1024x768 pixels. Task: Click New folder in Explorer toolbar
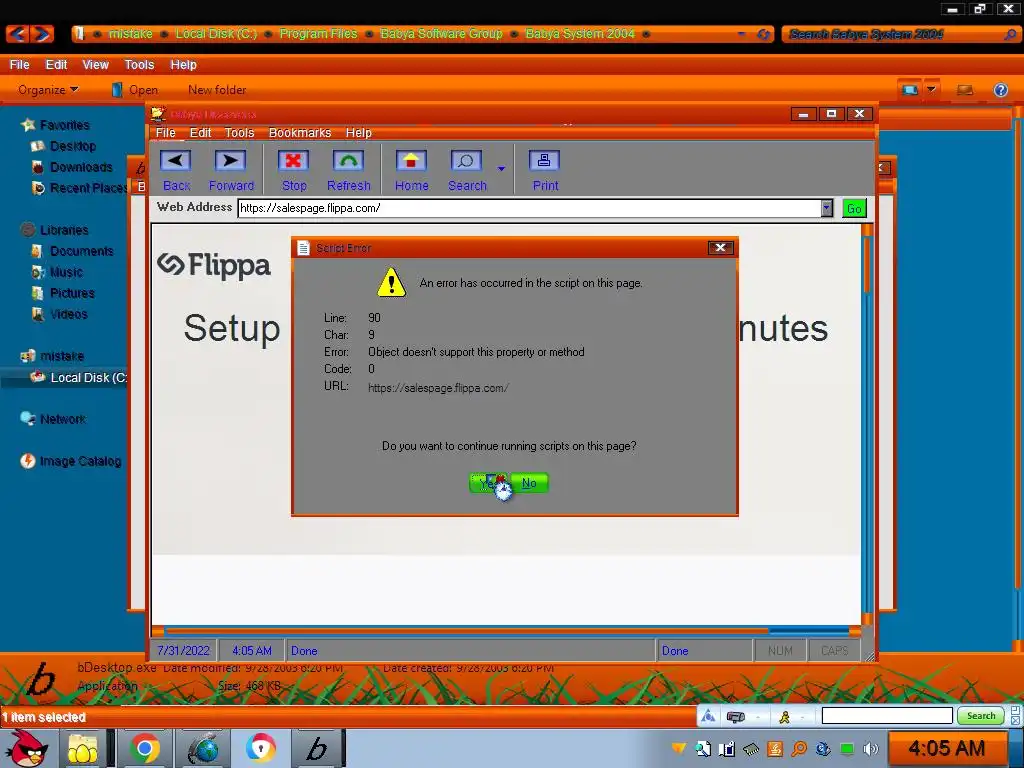click(x=217, y=89)
